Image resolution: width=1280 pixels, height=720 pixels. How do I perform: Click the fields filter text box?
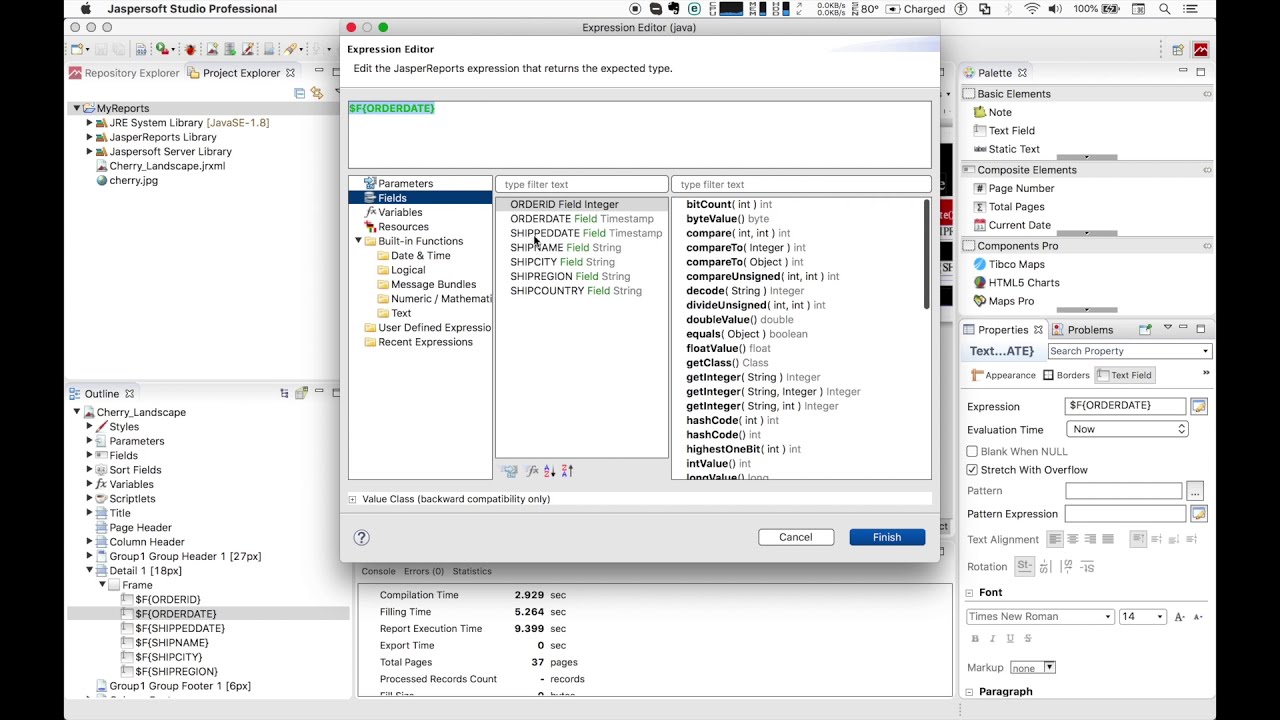pos(581,184)
